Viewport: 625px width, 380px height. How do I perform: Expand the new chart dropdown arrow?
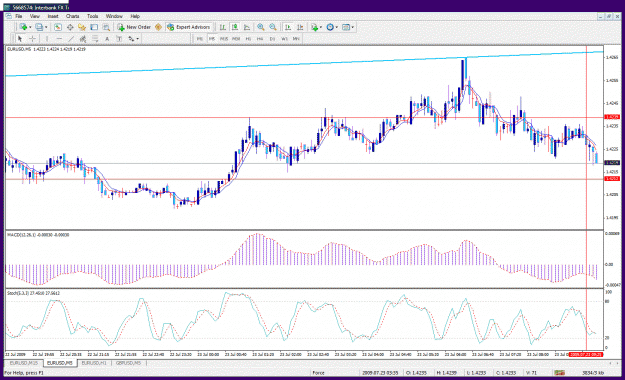[x=30, y=27]
